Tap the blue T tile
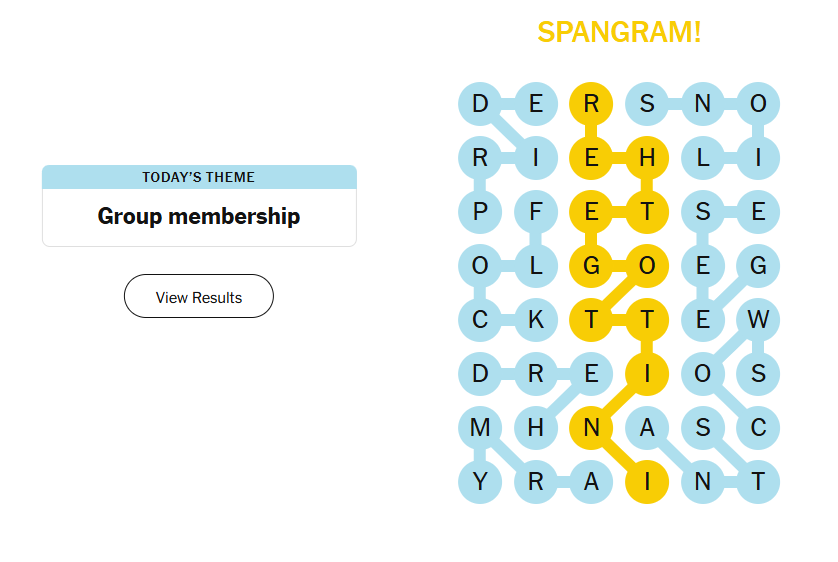838x562 pixels. 758,482
